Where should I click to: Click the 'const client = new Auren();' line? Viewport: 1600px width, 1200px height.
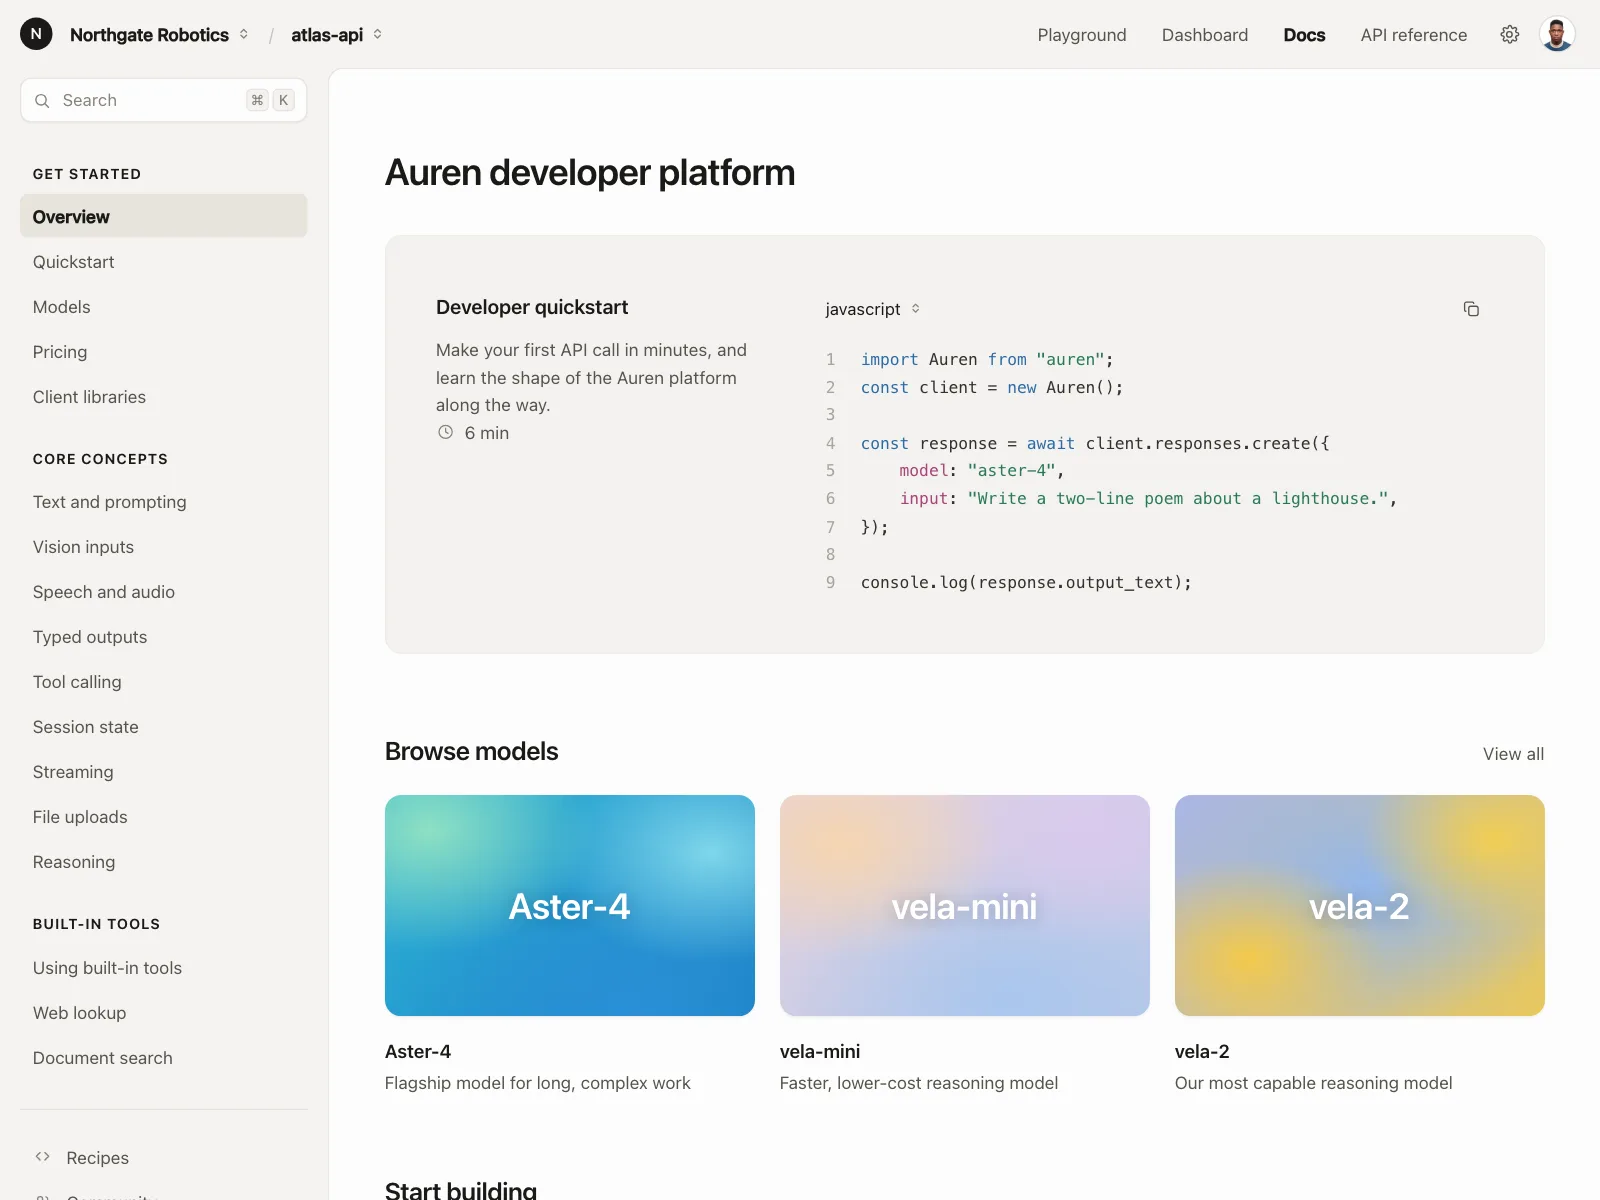tap(992, 387)
